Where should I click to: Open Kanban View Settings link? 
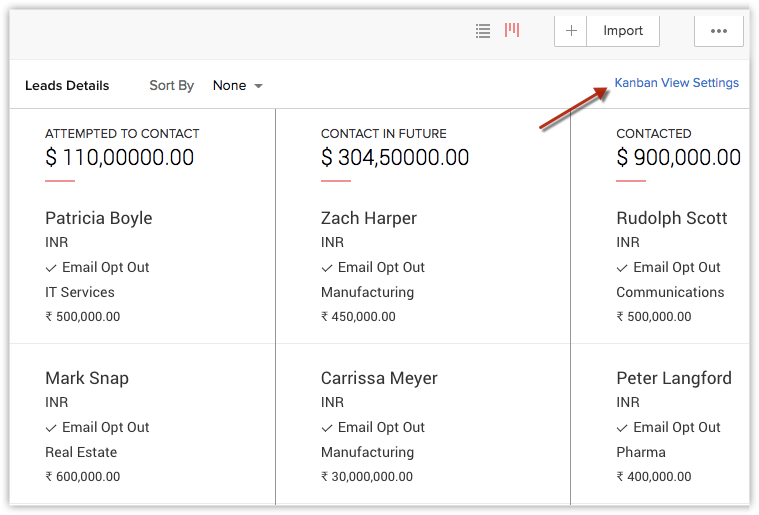click(676, 83)
